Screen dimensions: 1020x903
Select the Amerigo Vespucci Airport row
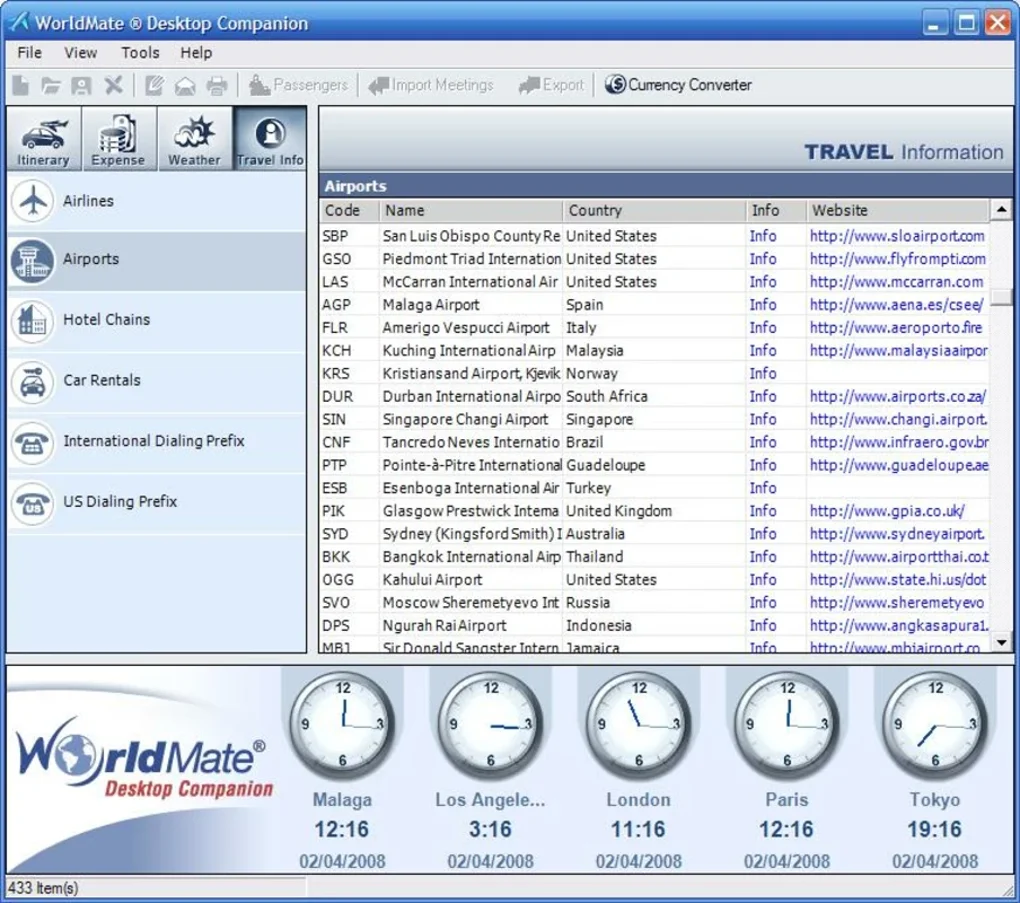[654, 328]
